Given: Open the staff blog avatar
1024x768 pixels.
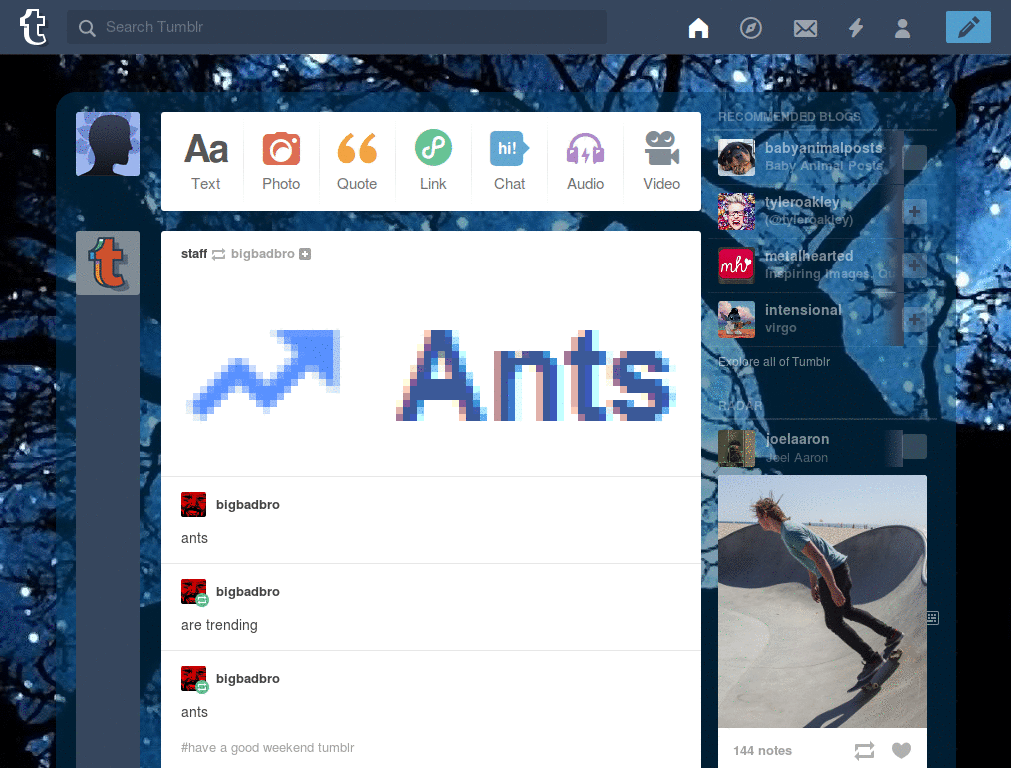Looking at the screenshot, I should pos(108,263).
